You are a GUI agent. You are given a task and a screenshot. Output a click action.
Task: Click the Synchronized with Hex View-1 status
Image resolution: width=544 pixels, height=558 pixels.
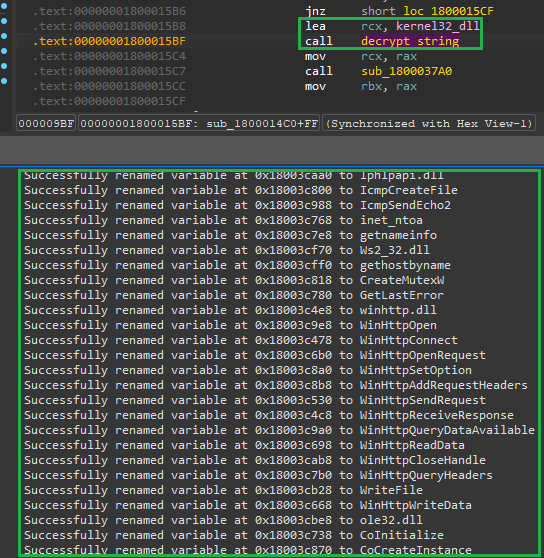tap(429, 123)
